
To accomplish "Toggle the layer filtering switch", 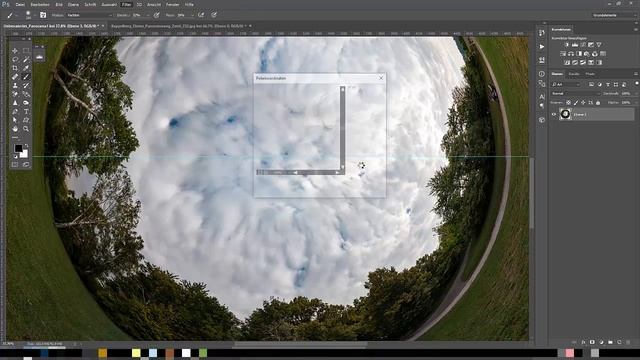I will point(636,84).
